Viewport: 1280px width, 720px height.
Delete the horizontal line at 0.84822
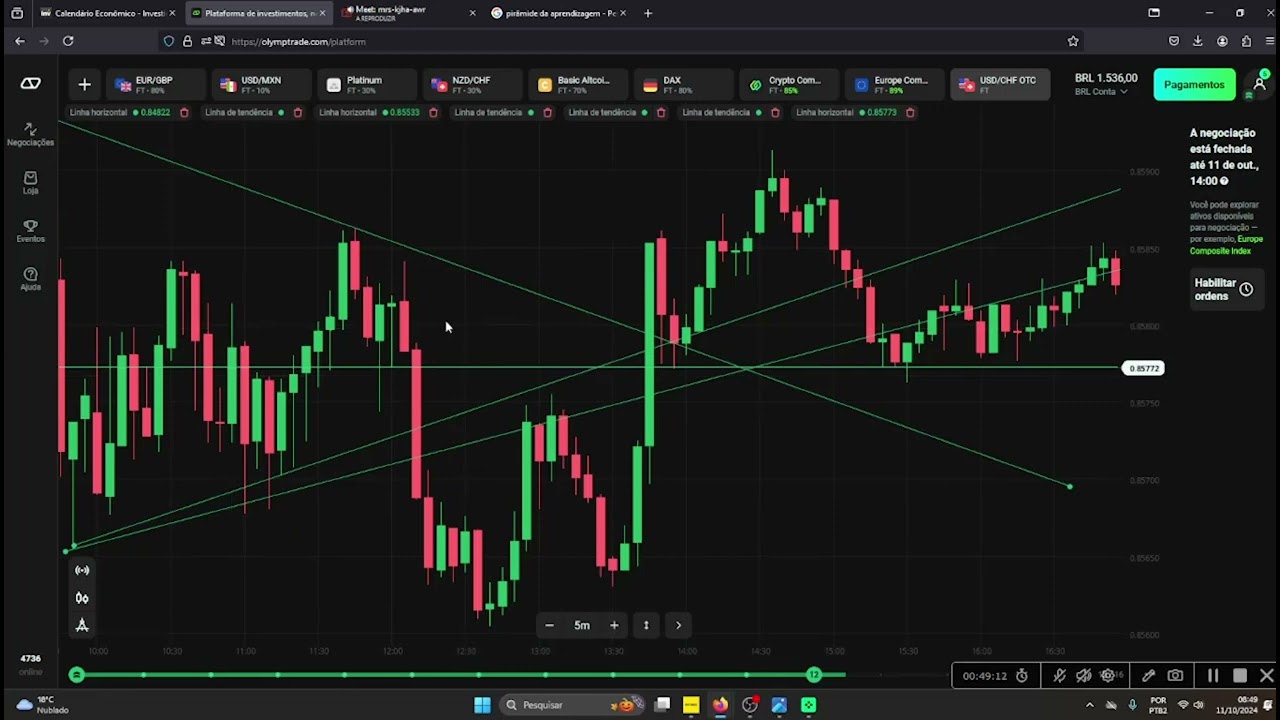tap(184, 113)
